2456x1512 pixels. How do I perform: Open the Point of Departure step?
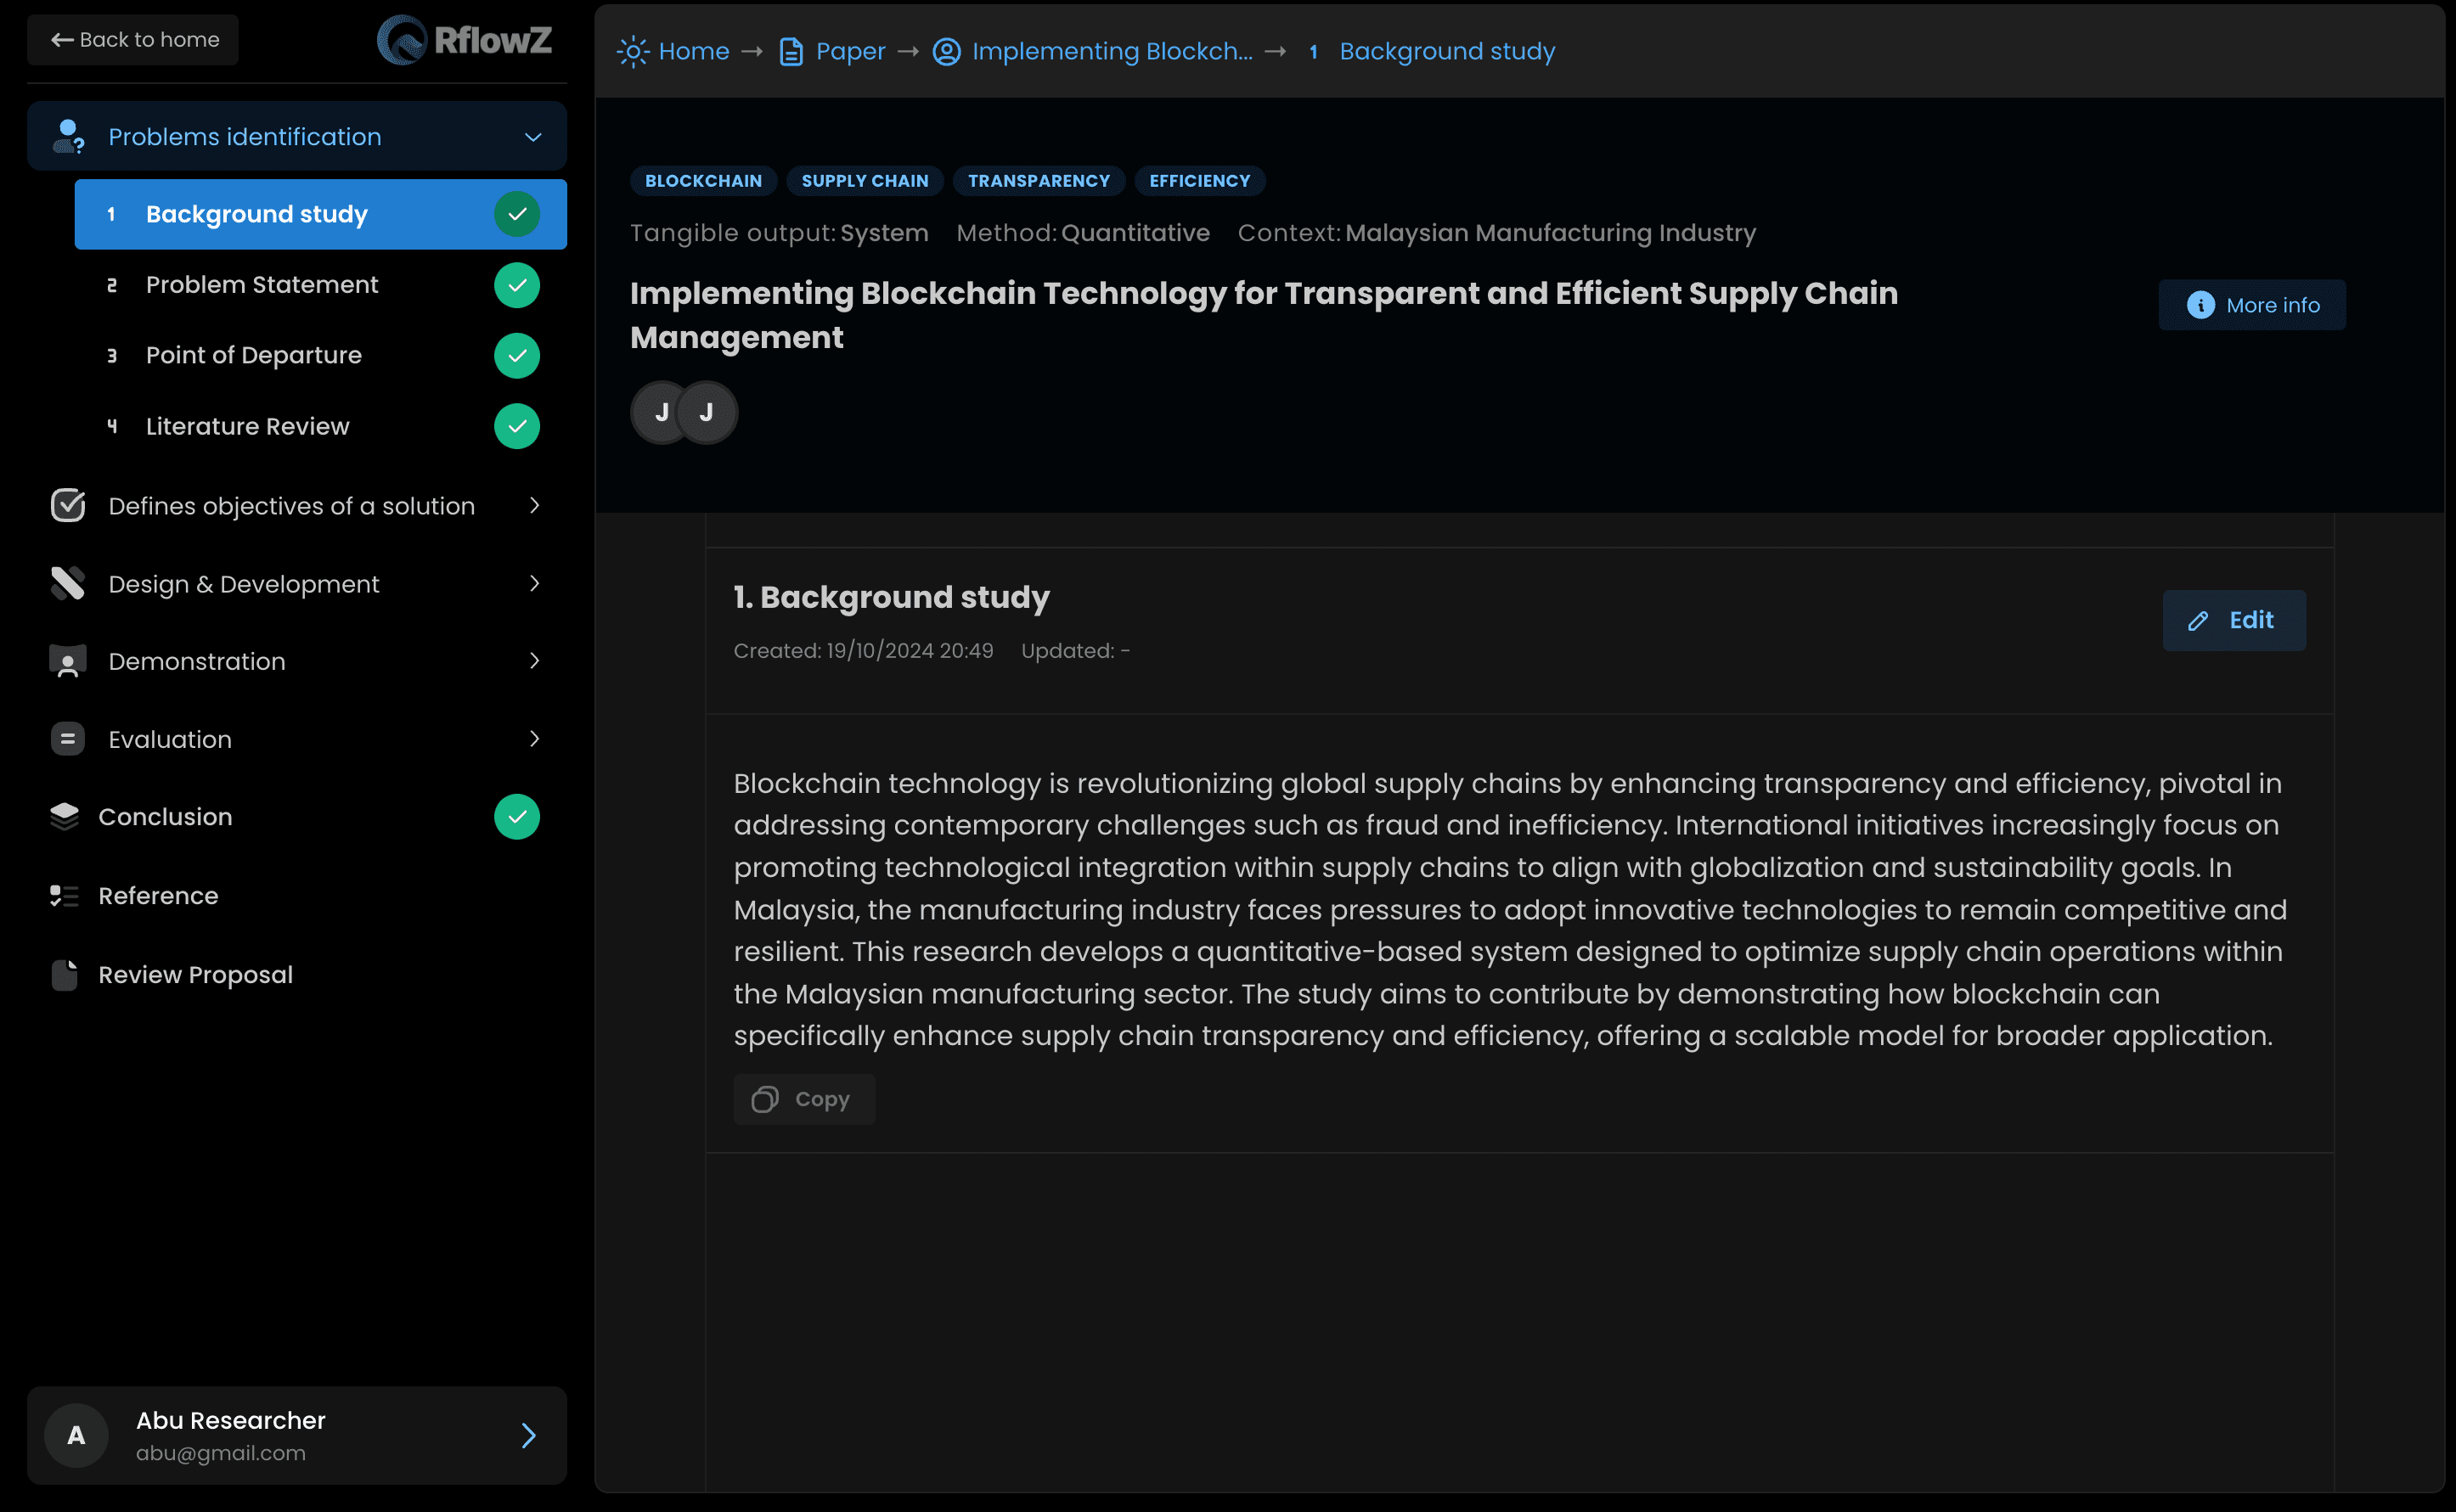tap(254, 355)
